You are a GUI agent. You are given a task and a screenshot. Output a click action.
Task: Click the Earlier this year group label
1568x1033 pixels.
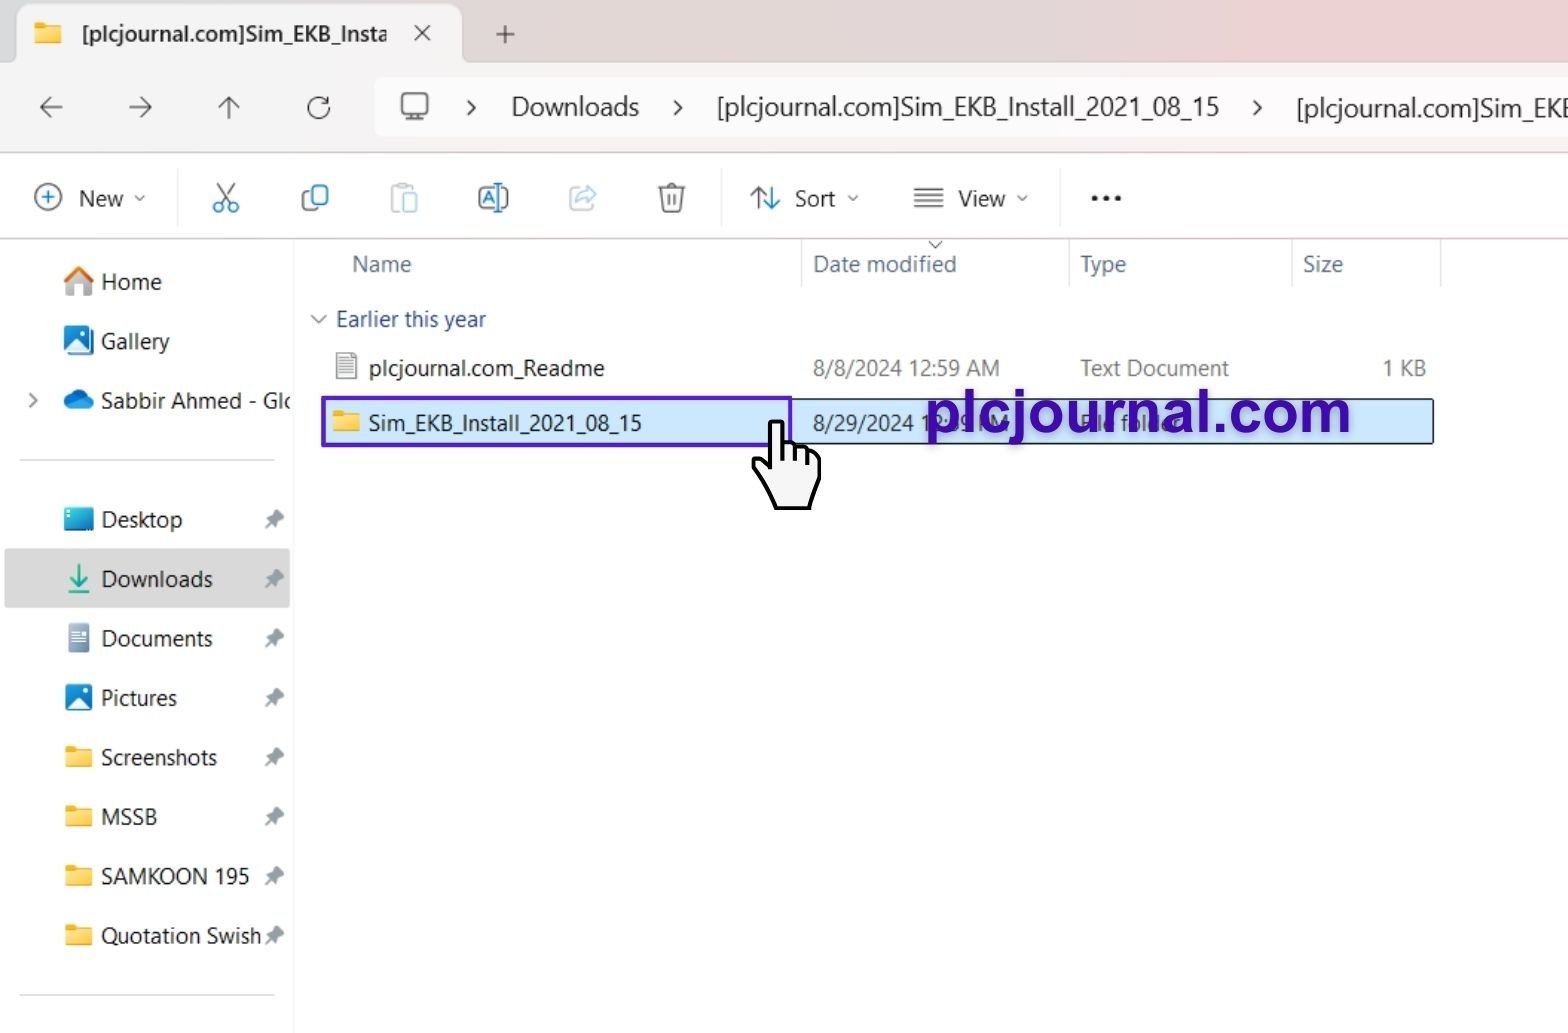pos(411,319)
